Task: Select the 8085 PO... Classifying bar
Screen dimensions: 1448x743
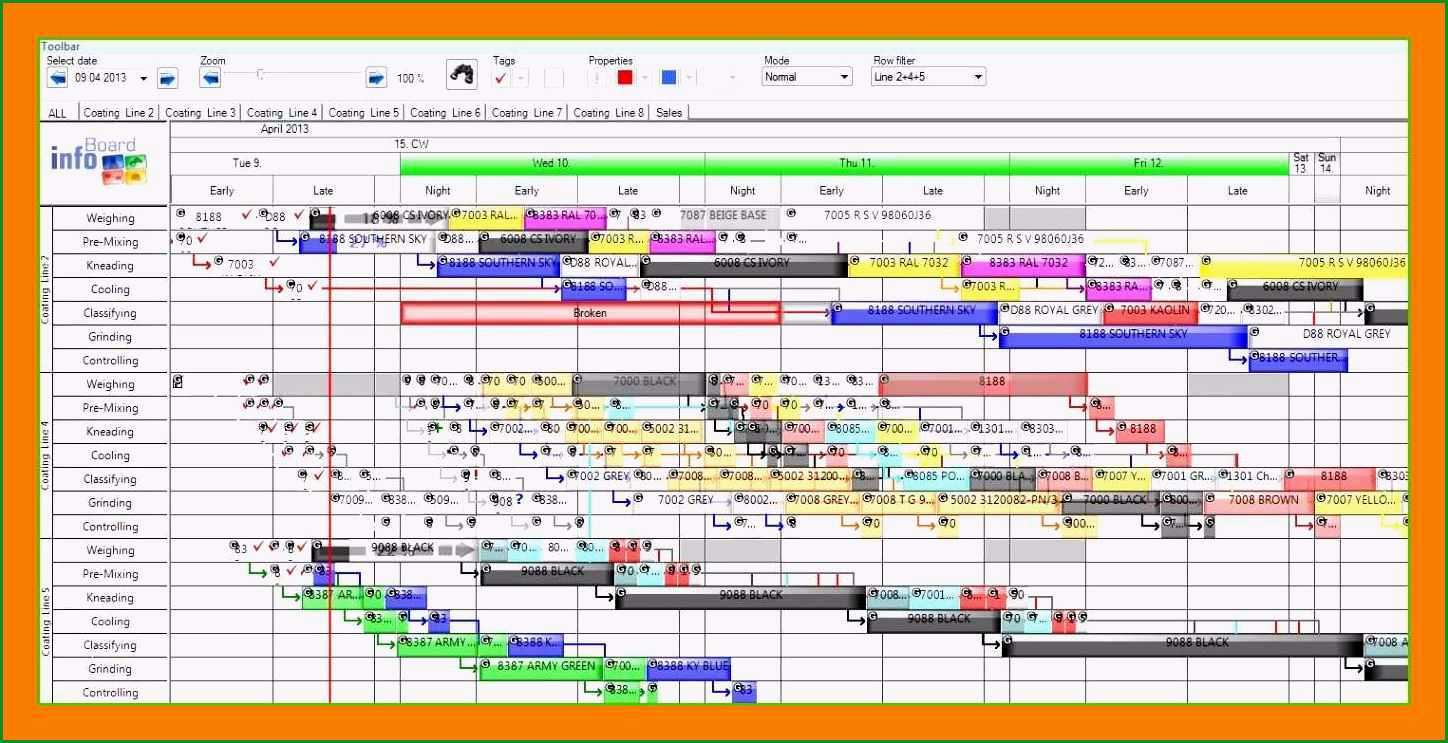Action: 935,478
